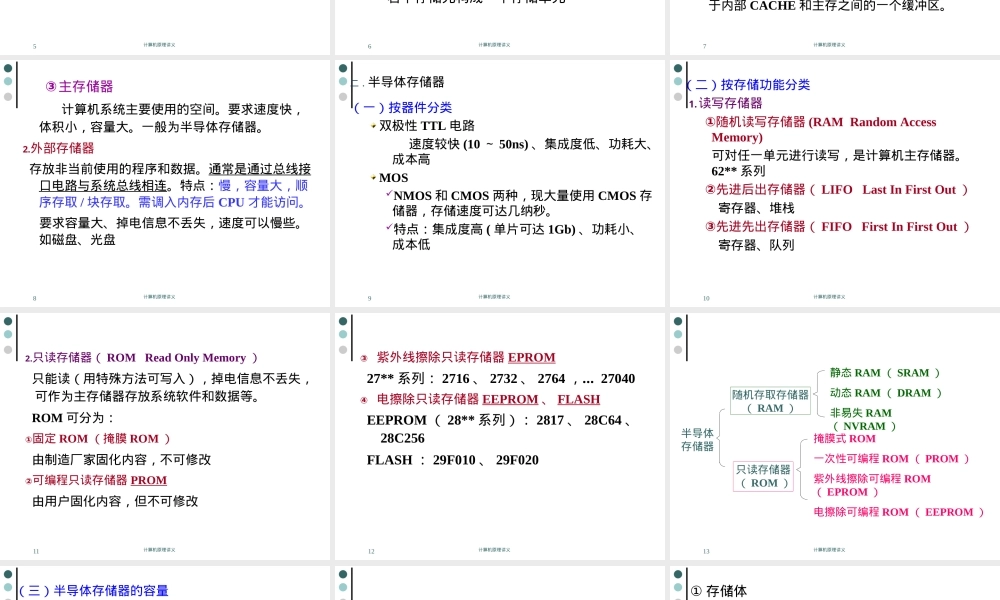Follow the underlined FLASH link on slide 12
Viewport: 1000px width, 600px height.
(x=578, y=399)
